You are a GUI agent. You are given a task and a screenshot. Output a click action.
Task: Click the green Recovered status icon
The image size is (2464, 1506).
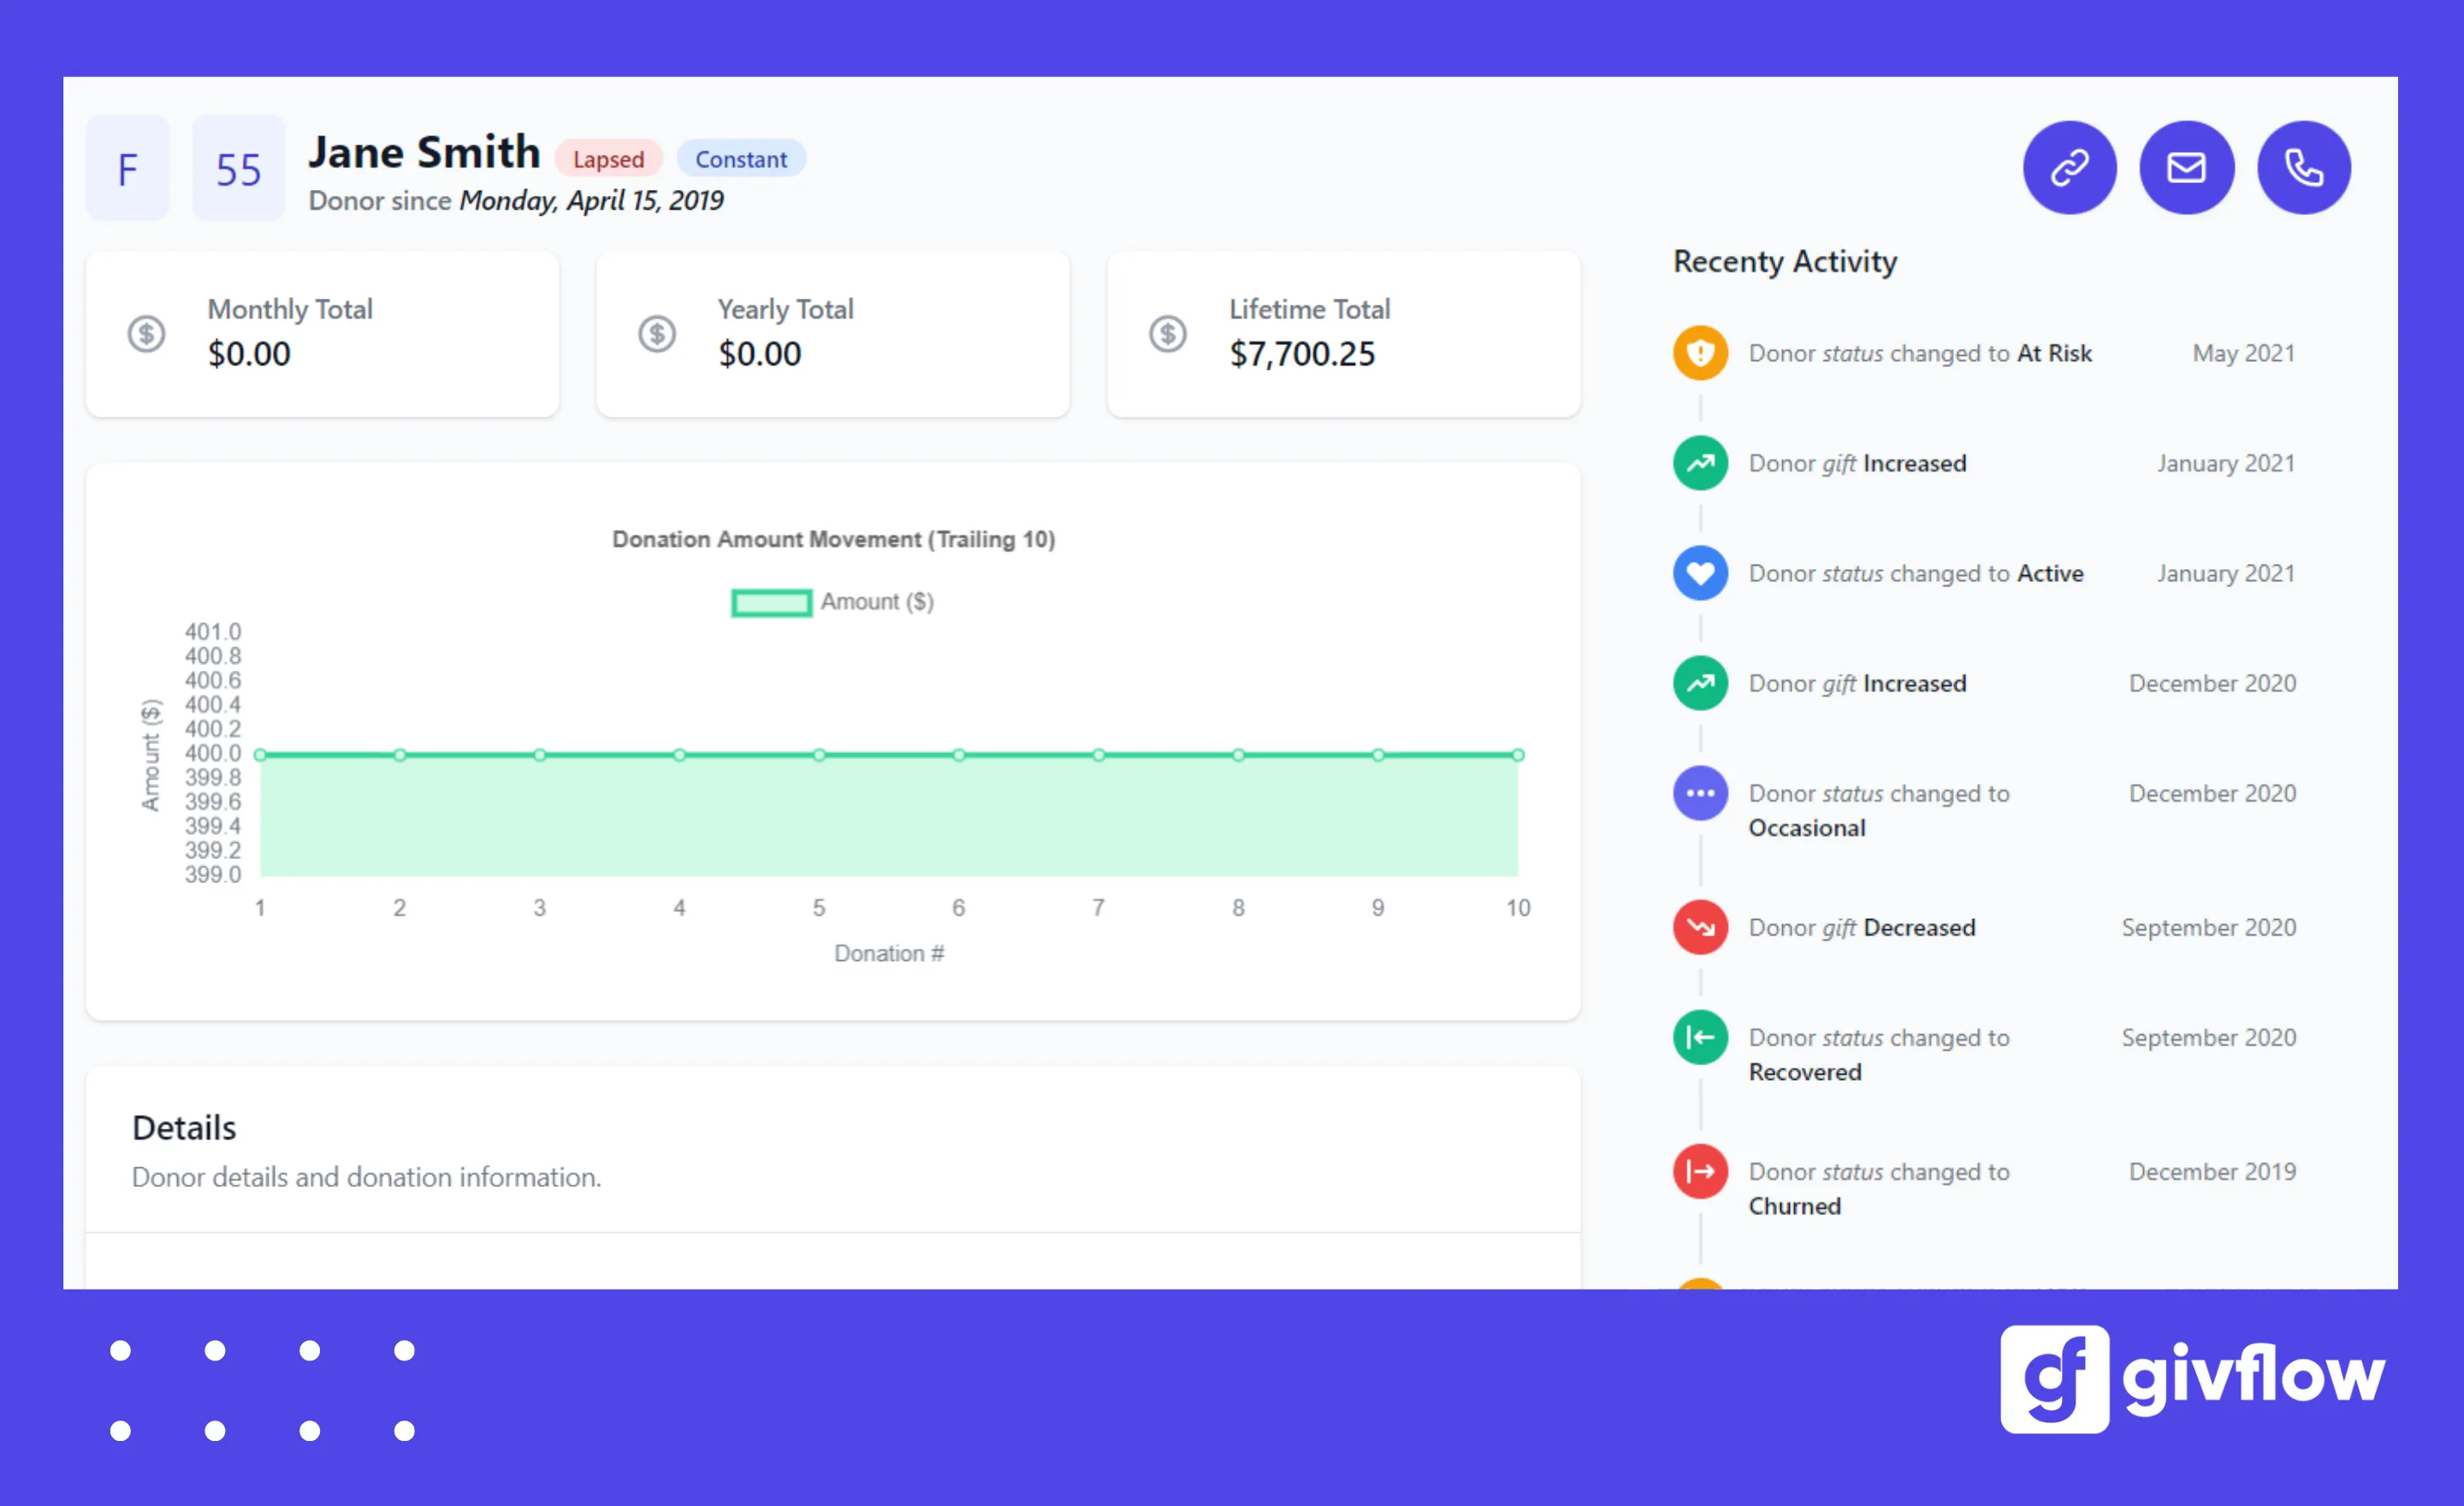click(x=1700, y=1037)
